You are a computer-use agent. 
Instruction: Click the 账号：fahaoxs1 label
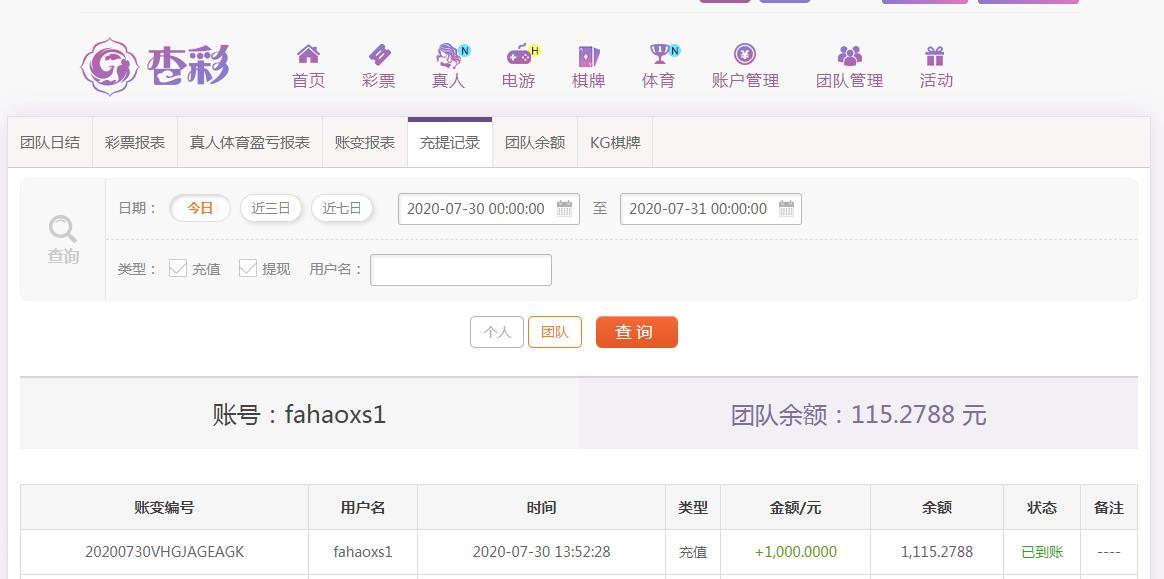pyautogui.click(x=299, y=413)
